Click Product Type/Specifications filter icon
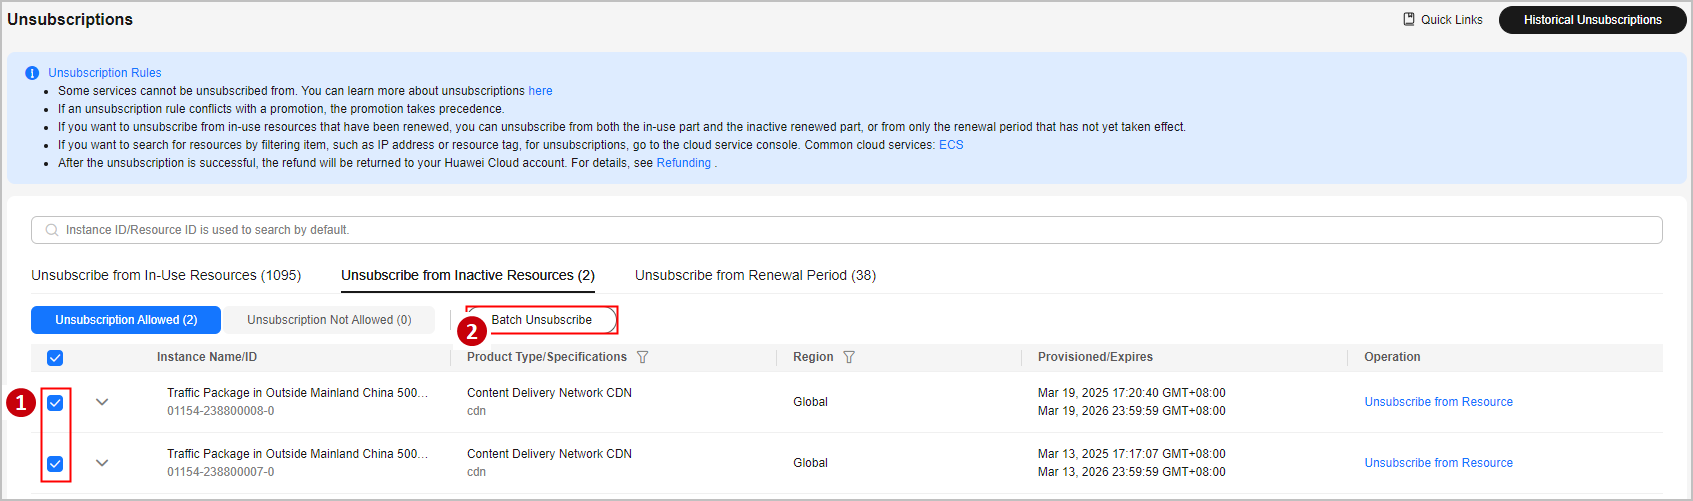Screen dimensions: 1693x501 point(643,357)
